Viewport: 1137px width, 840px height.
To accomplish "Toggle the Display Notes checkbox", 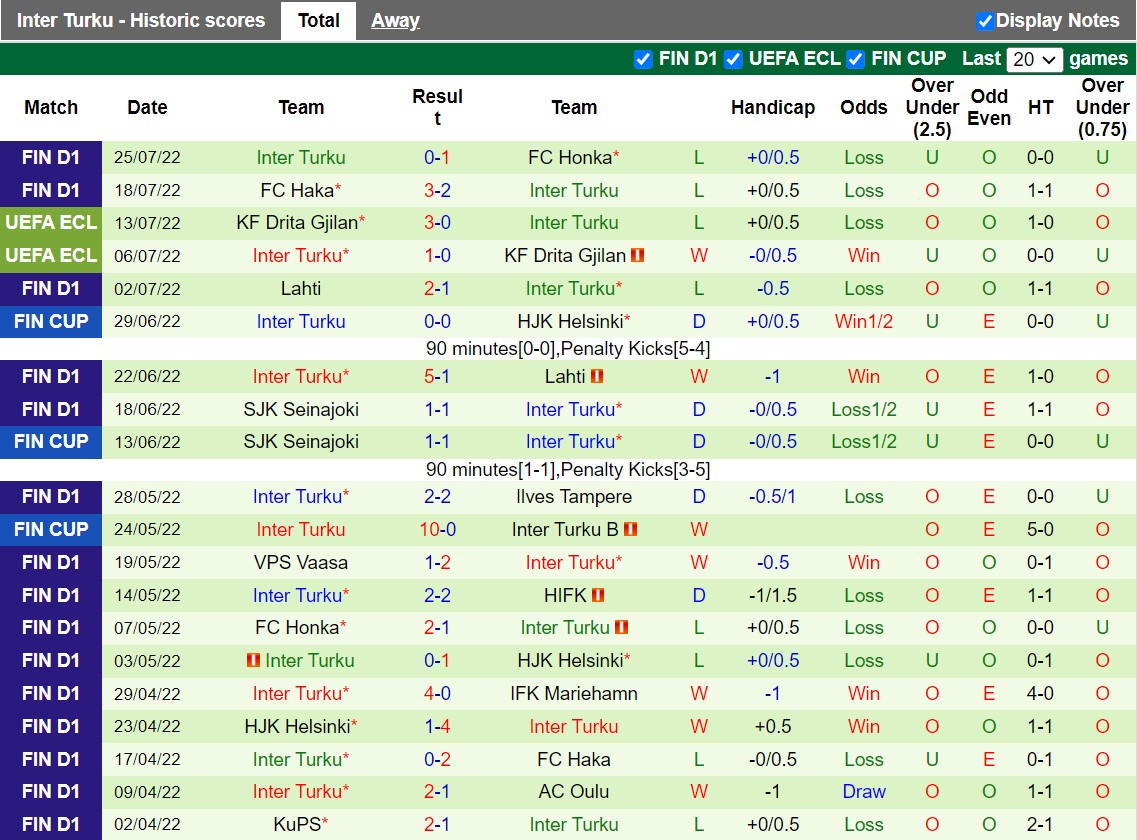I will tap(985, 21).
